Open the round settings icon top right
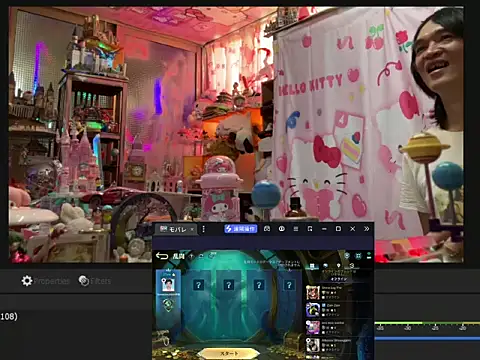Image resolution: width=480 pixels, height=360 pixels. coord(347,256)
